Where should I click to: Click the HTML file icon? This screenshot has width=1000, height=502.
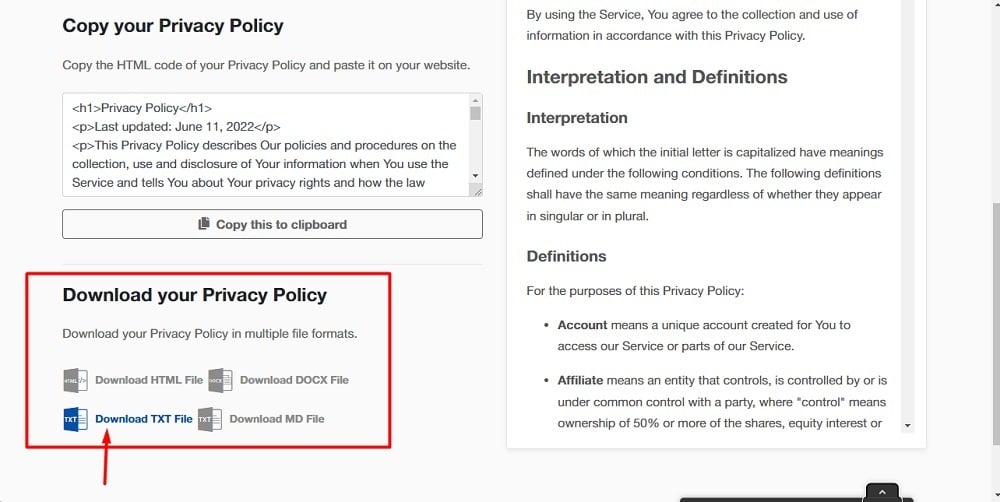point(76,380)
